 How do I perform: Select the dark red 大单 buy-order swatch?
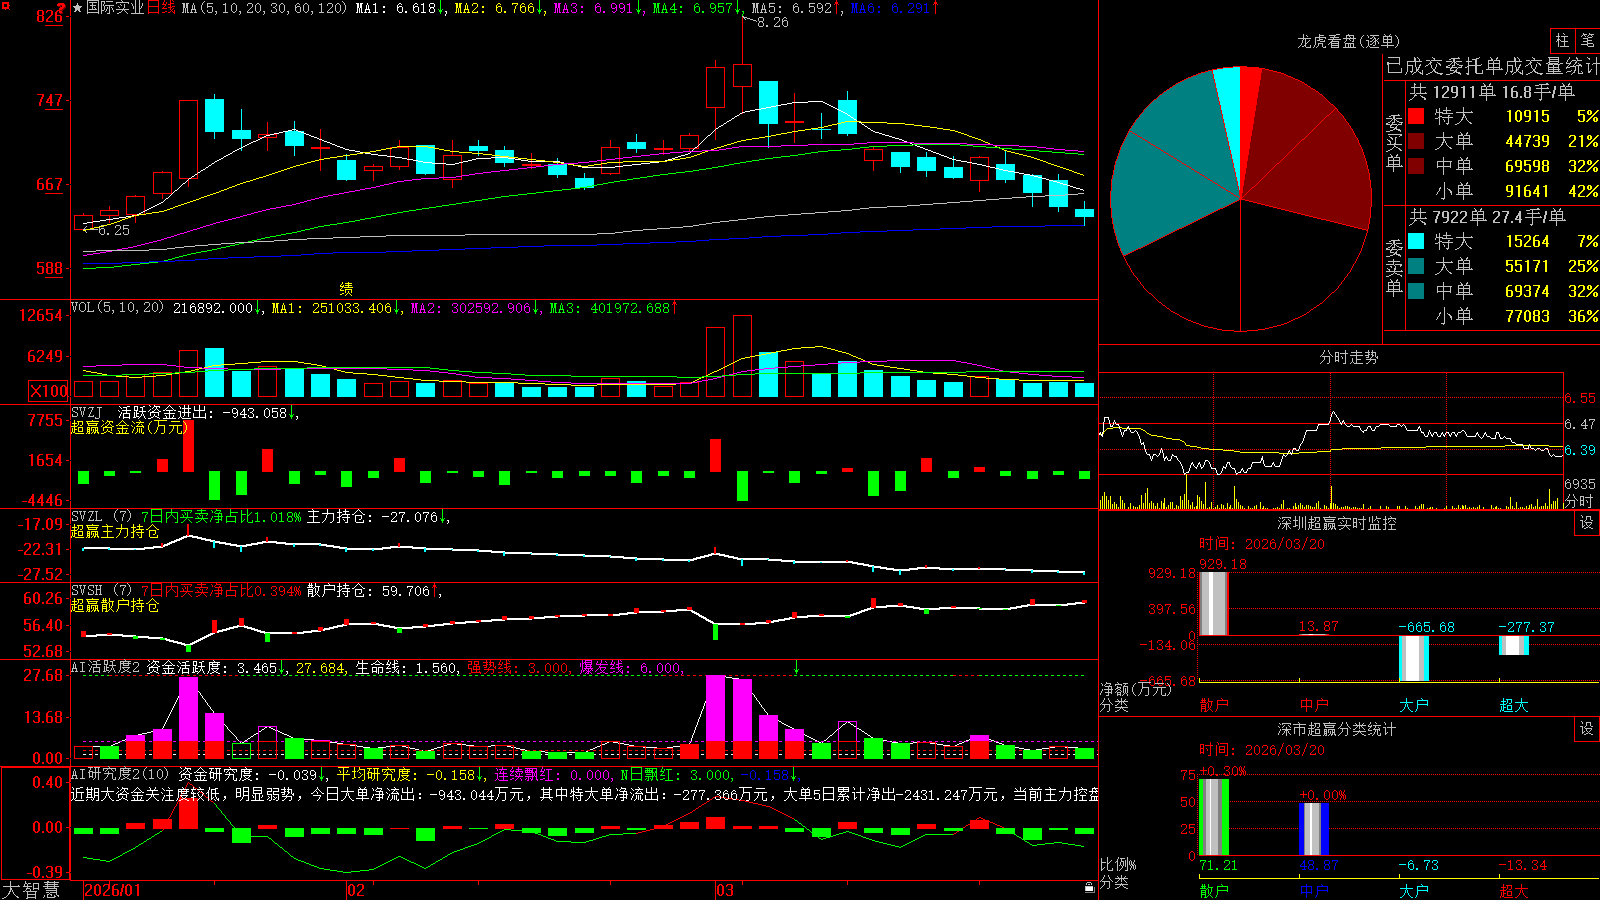click(1416, 141)
